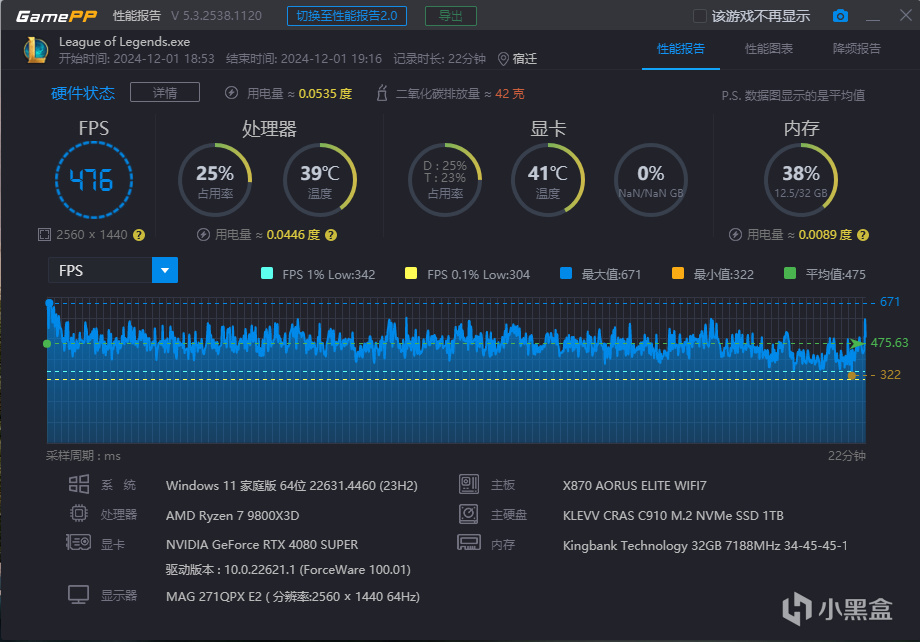Click the League of Legends game icon
Image resolution: width=920 pixels, height=642 pixels.
click(x=36, y=50)
